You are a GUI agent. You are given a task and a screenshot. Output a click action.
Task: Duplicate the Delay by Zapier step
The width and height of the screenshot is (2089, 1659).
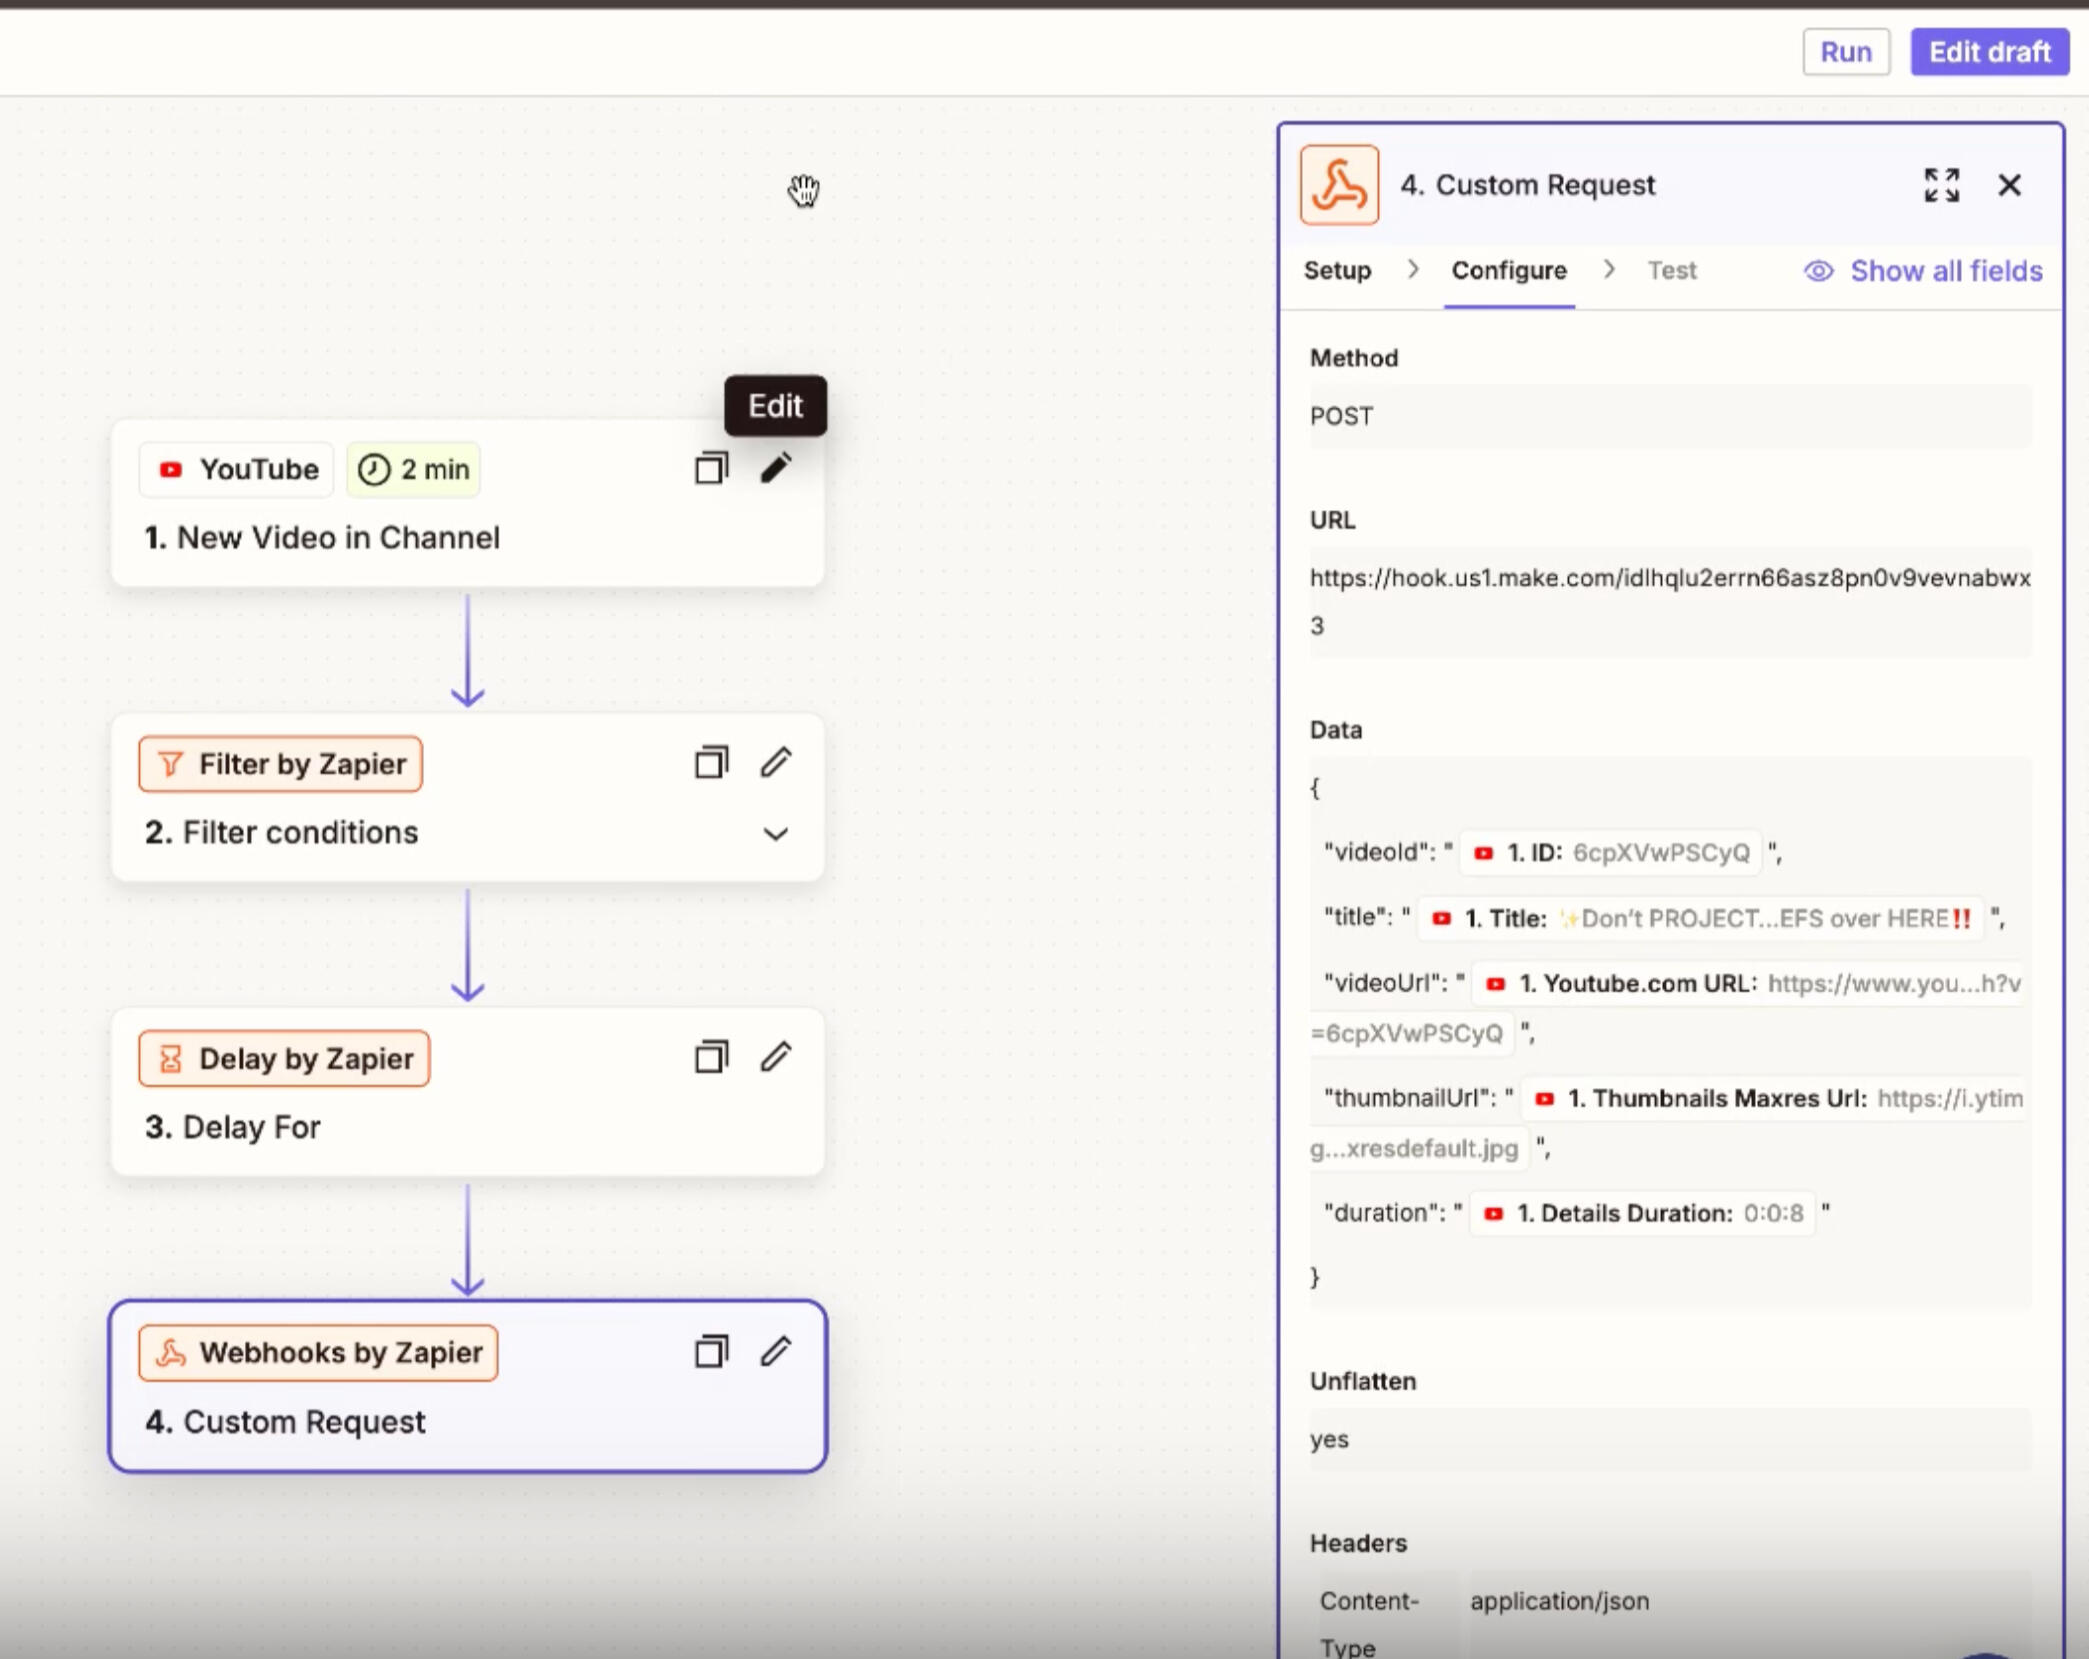point(711,1057)
